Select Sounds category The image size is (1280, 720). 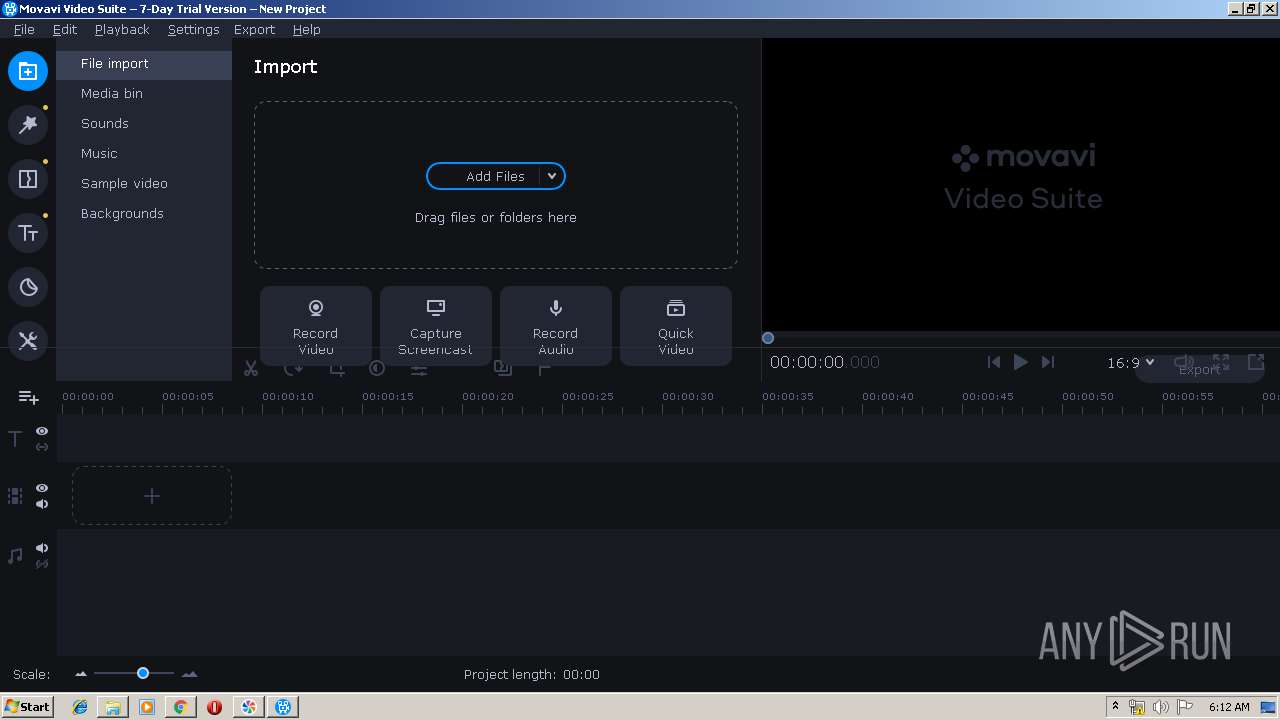click(x=144, y=124)
